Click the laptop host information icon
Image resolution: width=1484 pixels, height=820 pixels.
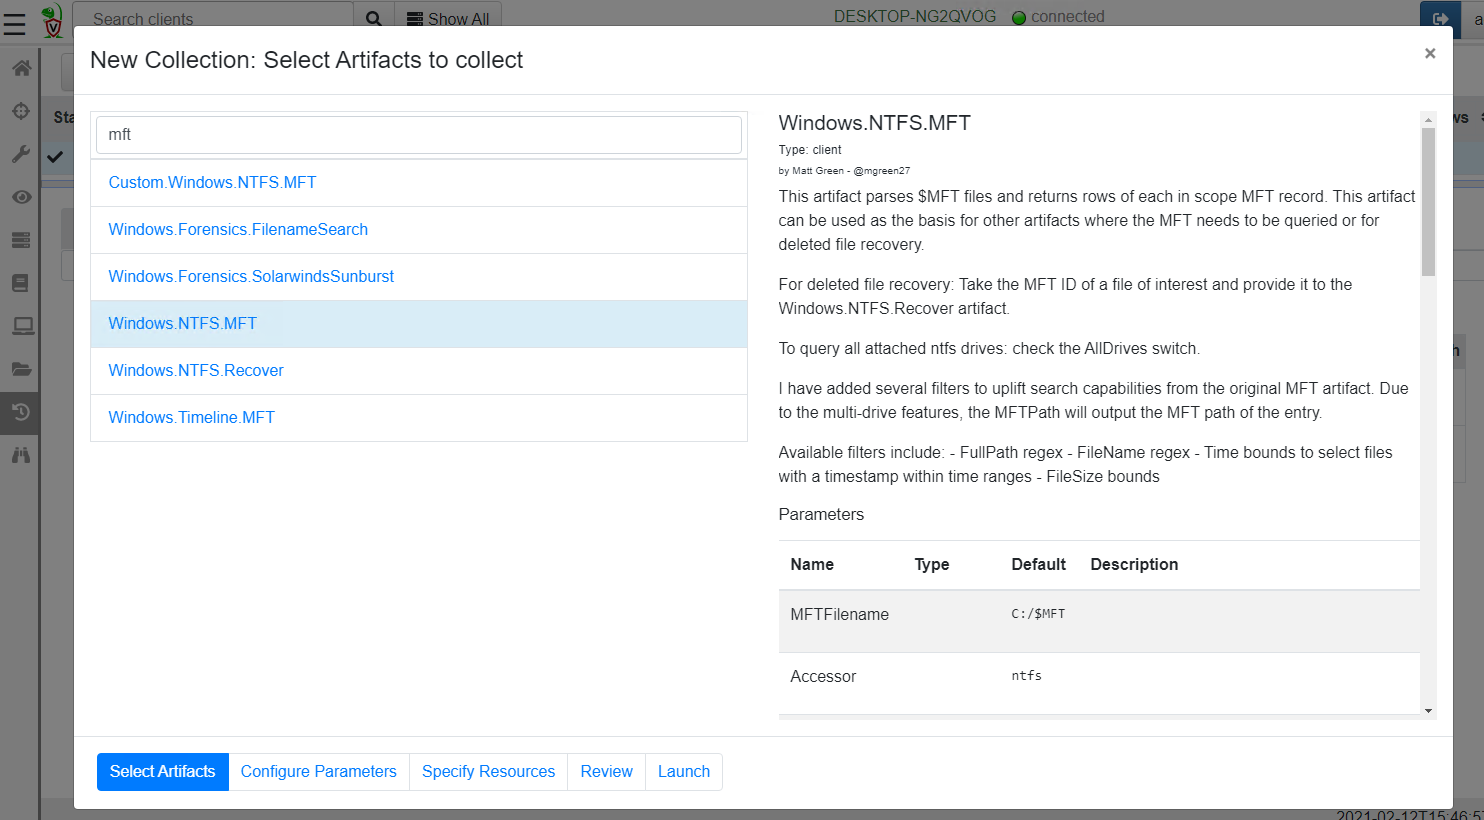pos(21,326)
